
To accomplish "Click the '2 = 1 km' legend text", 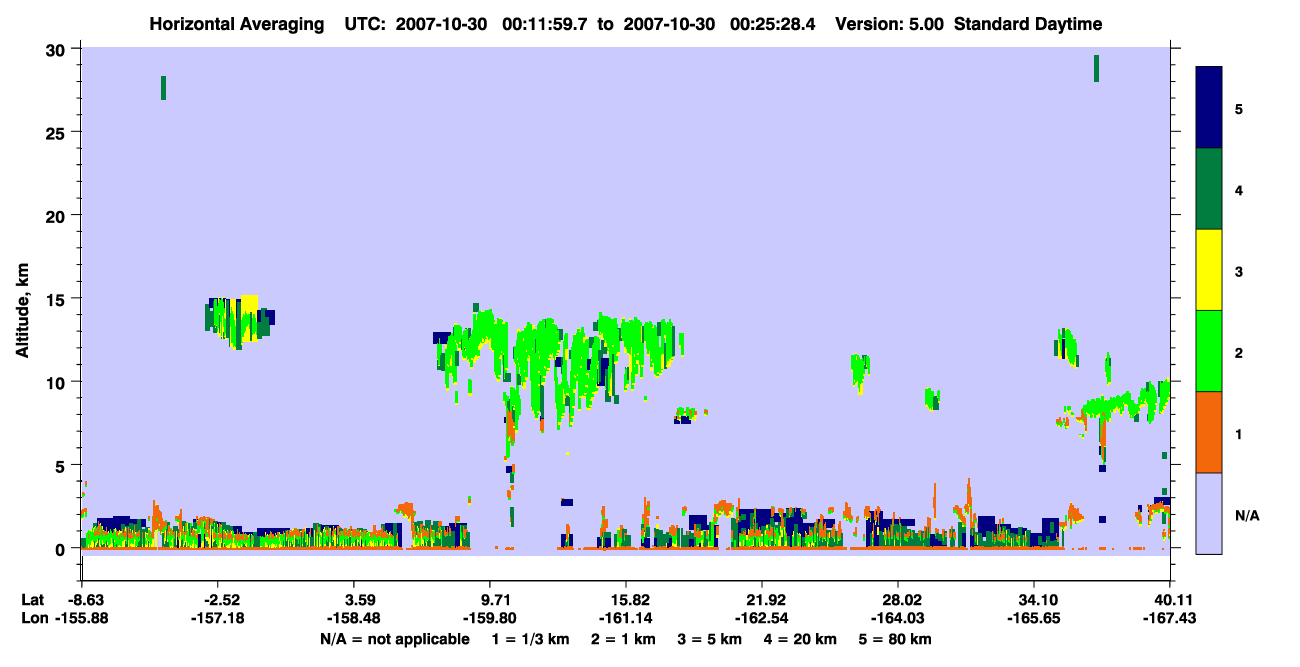I will click(x=624, y=639).
